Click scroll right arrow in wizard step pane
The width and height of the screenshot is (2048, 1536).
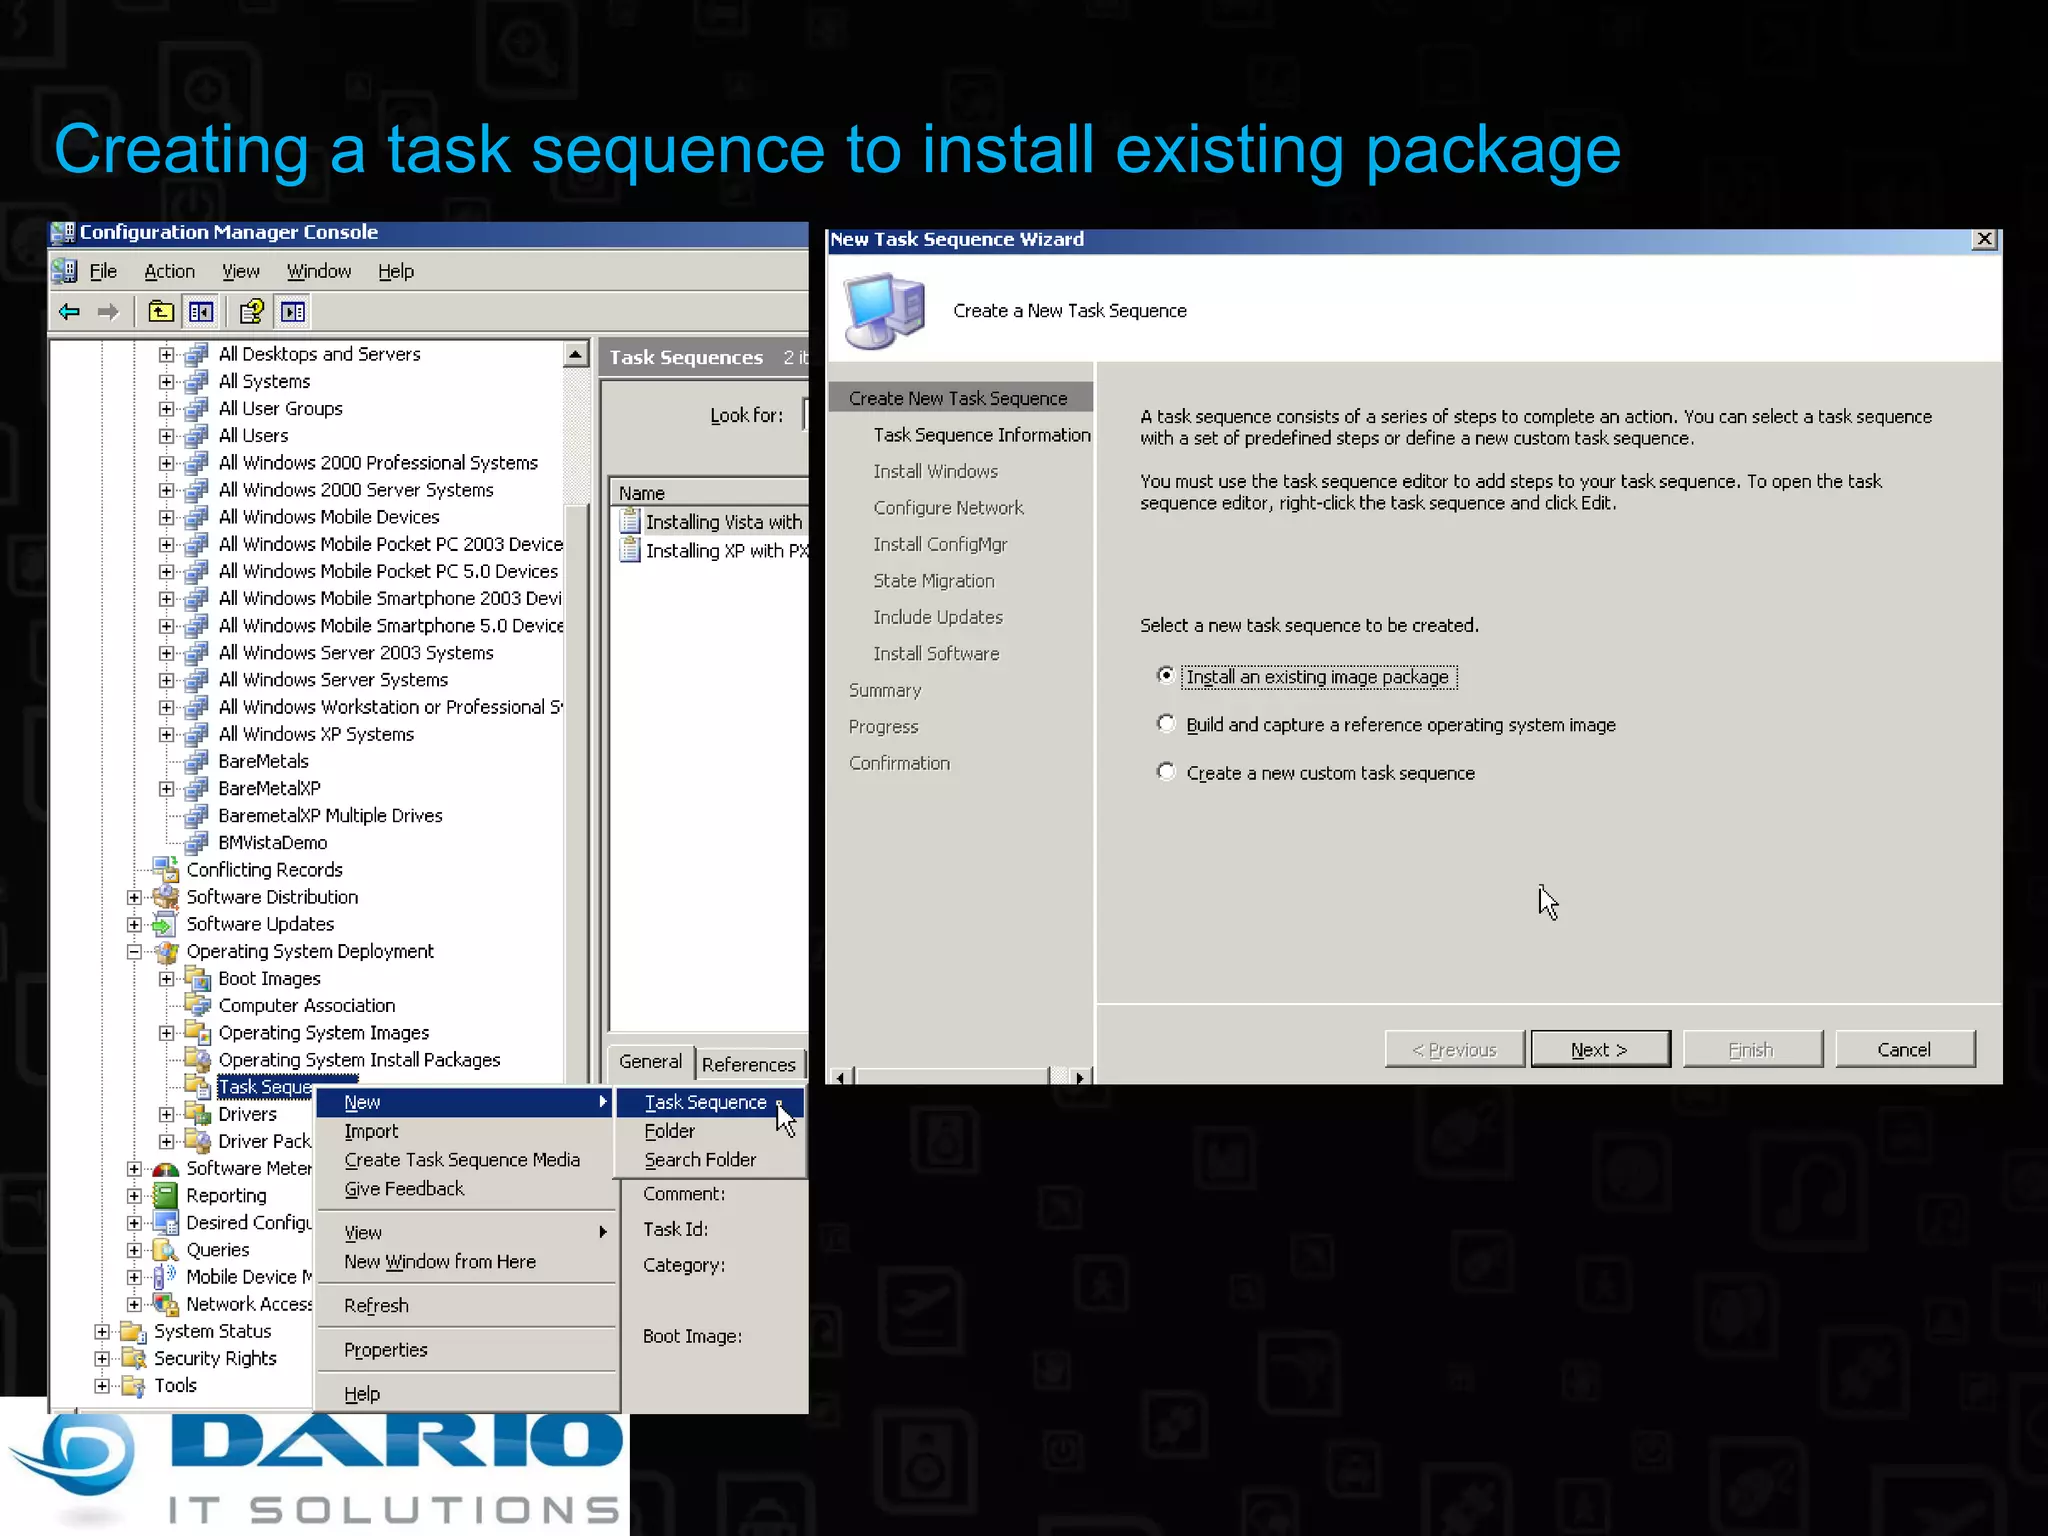[x=1080, y=1077]
